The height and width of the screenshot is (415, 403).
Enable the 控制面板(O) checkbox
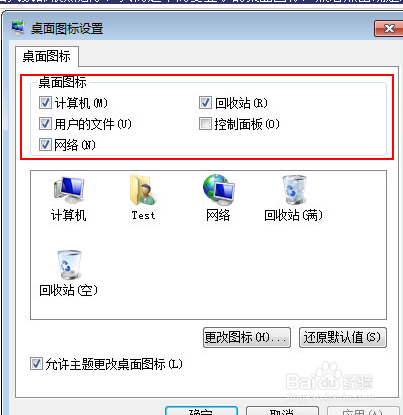205,124
